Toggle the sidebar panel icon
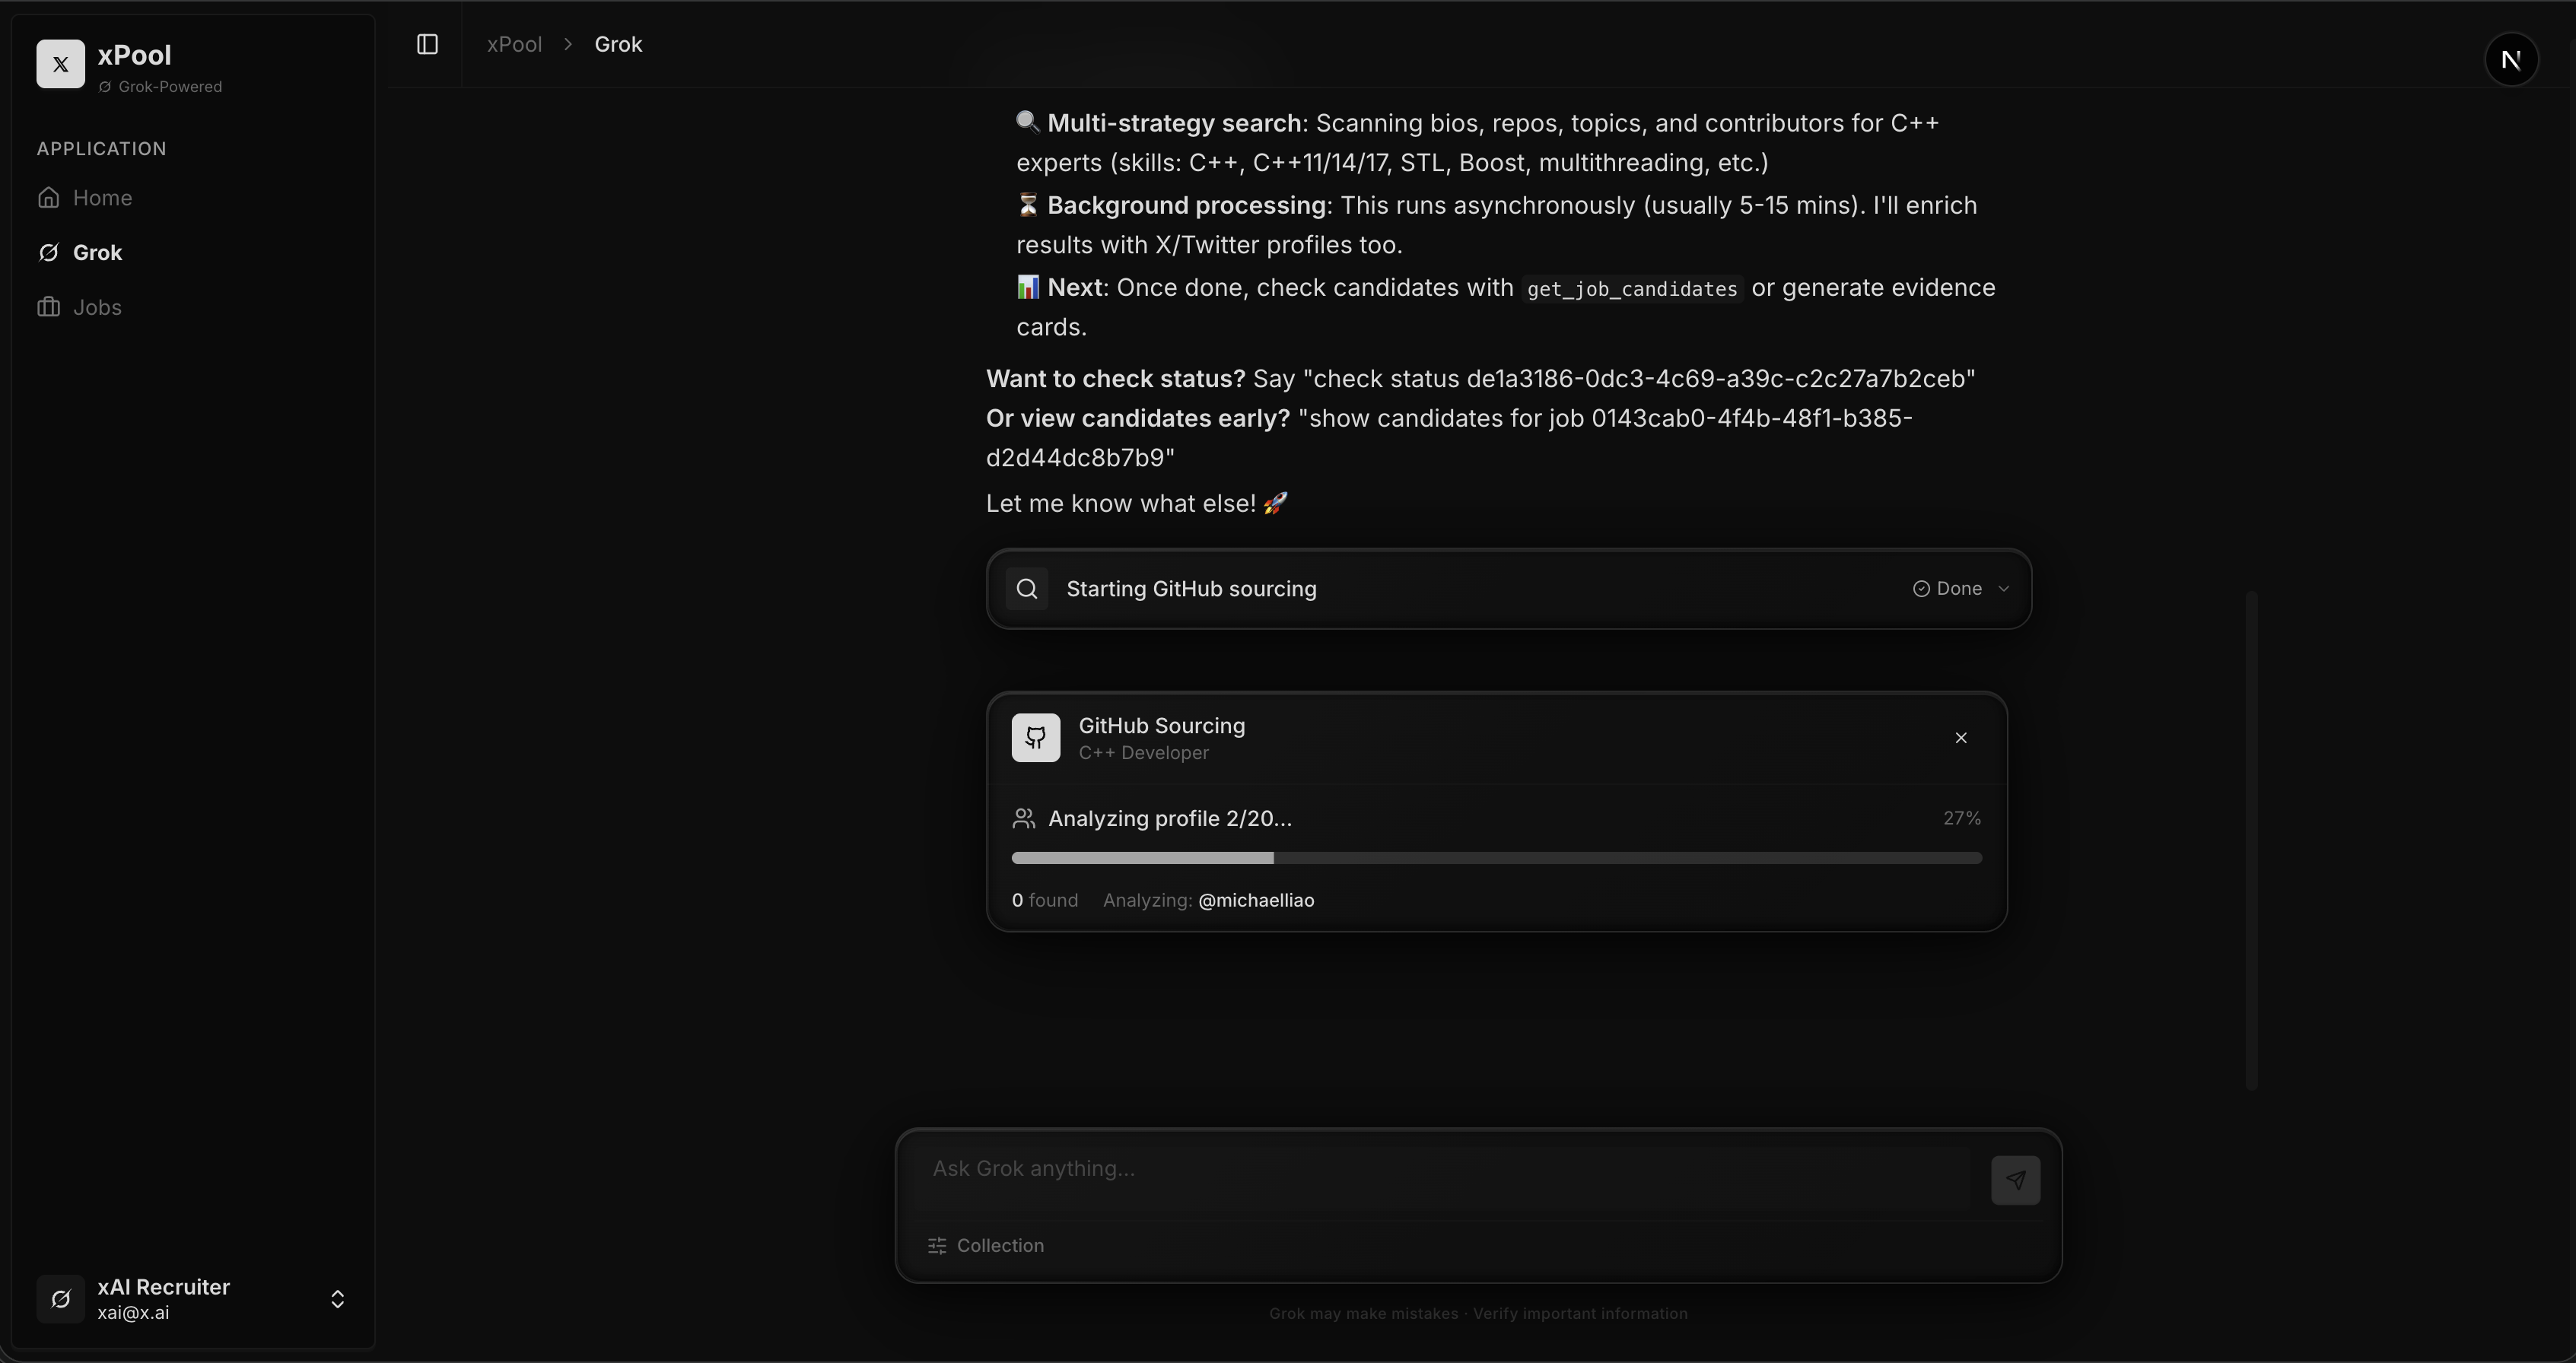The width and height of the screenshot is (2576, 1363). (x=427, y=44)
